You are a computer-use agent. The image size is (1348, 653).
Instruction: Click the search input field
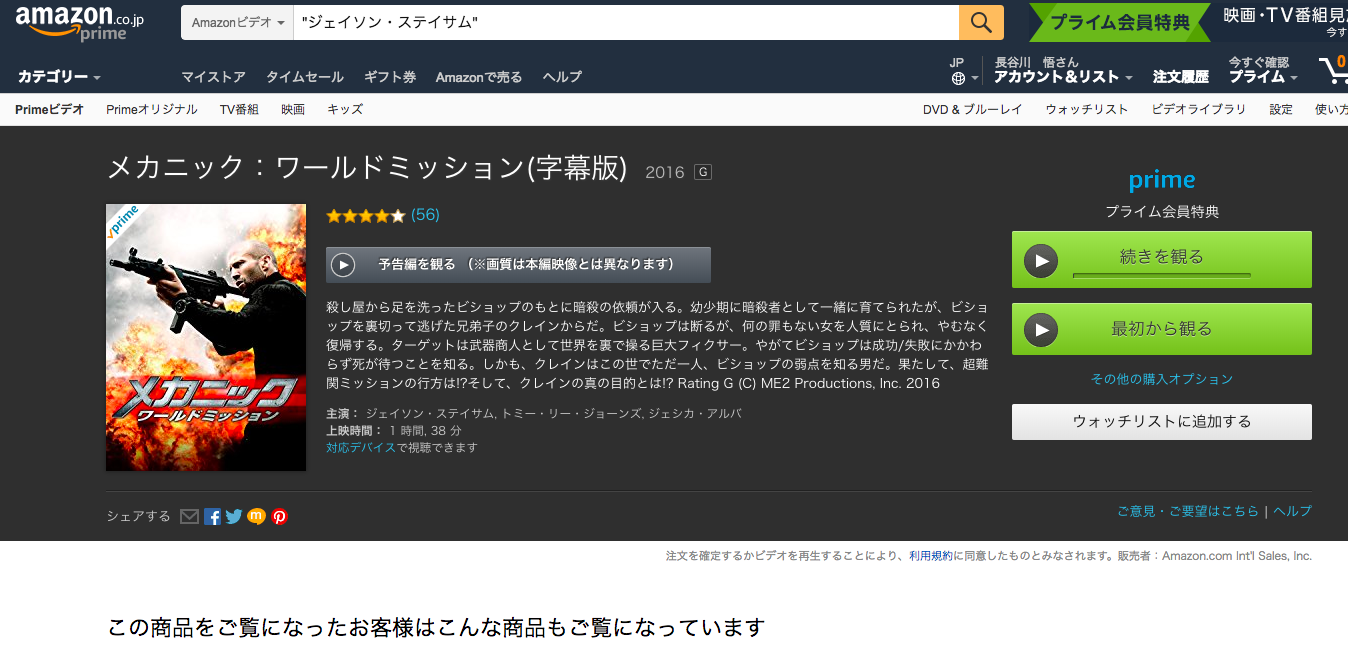click(626, 22)
